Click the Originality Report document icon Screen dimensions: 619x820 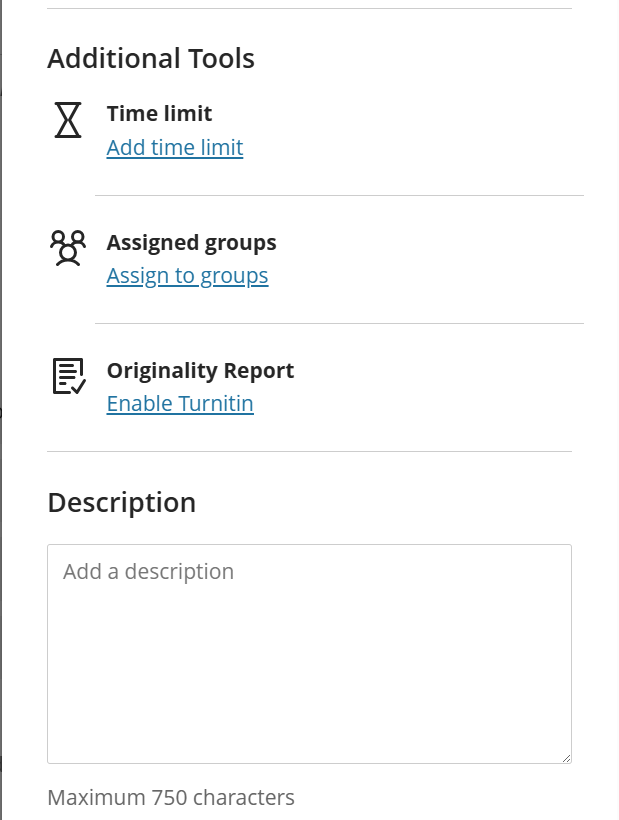pos(68,376)
